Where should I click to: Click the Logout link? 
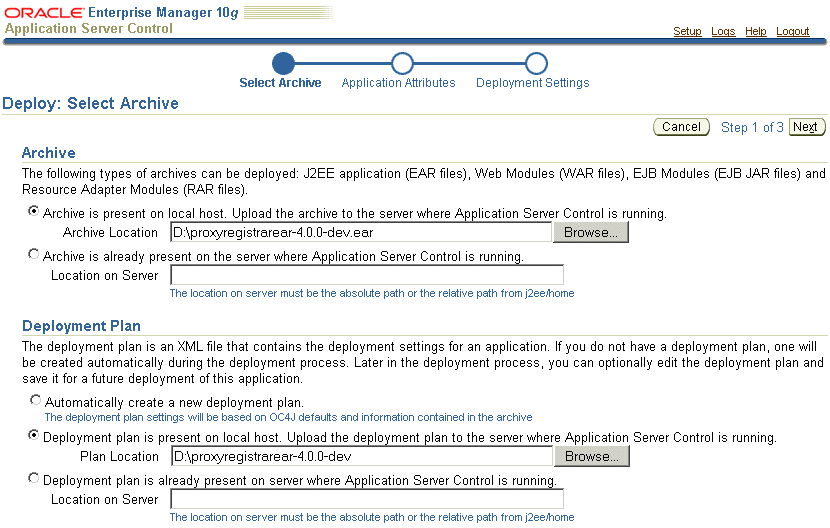(792, 31)
